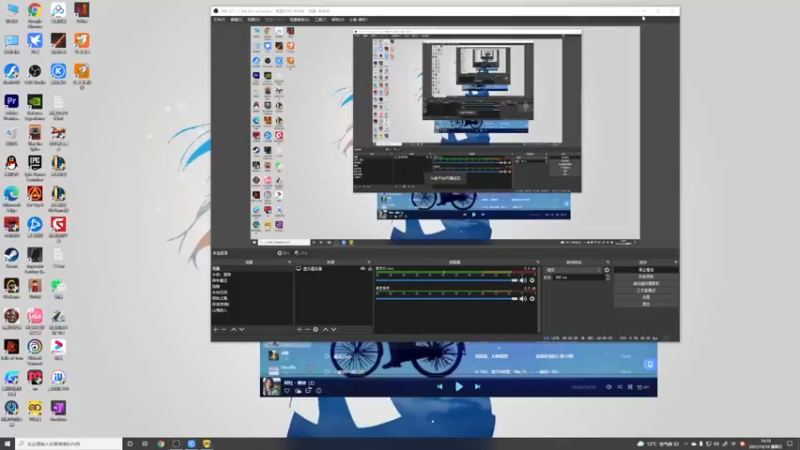Open GeForce Experience desktop shortcut
The width and height of the screenshot is (800, 450).
click(35, 107)
